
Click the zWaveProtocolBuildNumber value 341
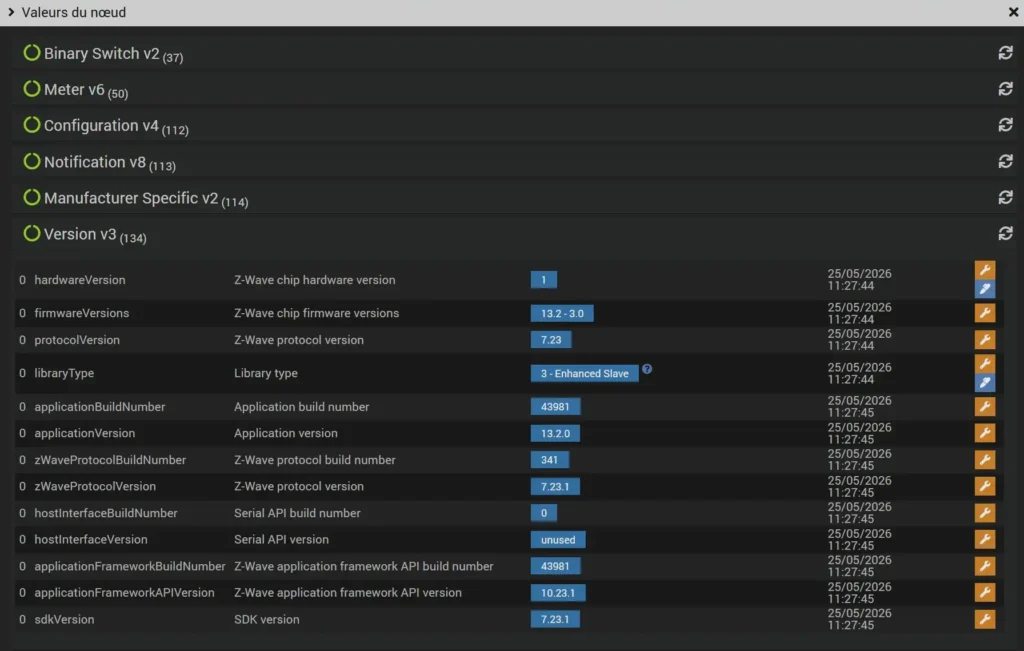(x=549, y=460)
